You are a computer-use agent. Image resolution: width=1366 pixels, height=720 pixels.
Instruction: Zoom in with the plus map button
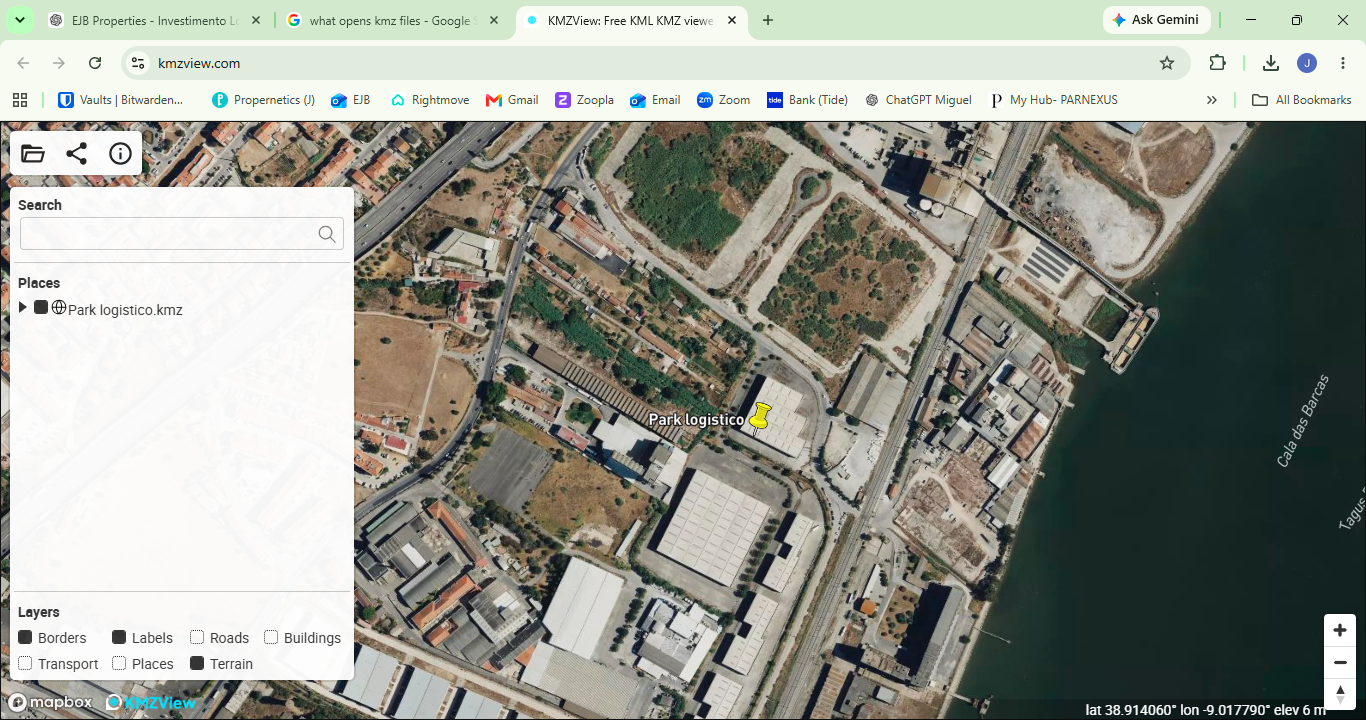pos(1340,630)
